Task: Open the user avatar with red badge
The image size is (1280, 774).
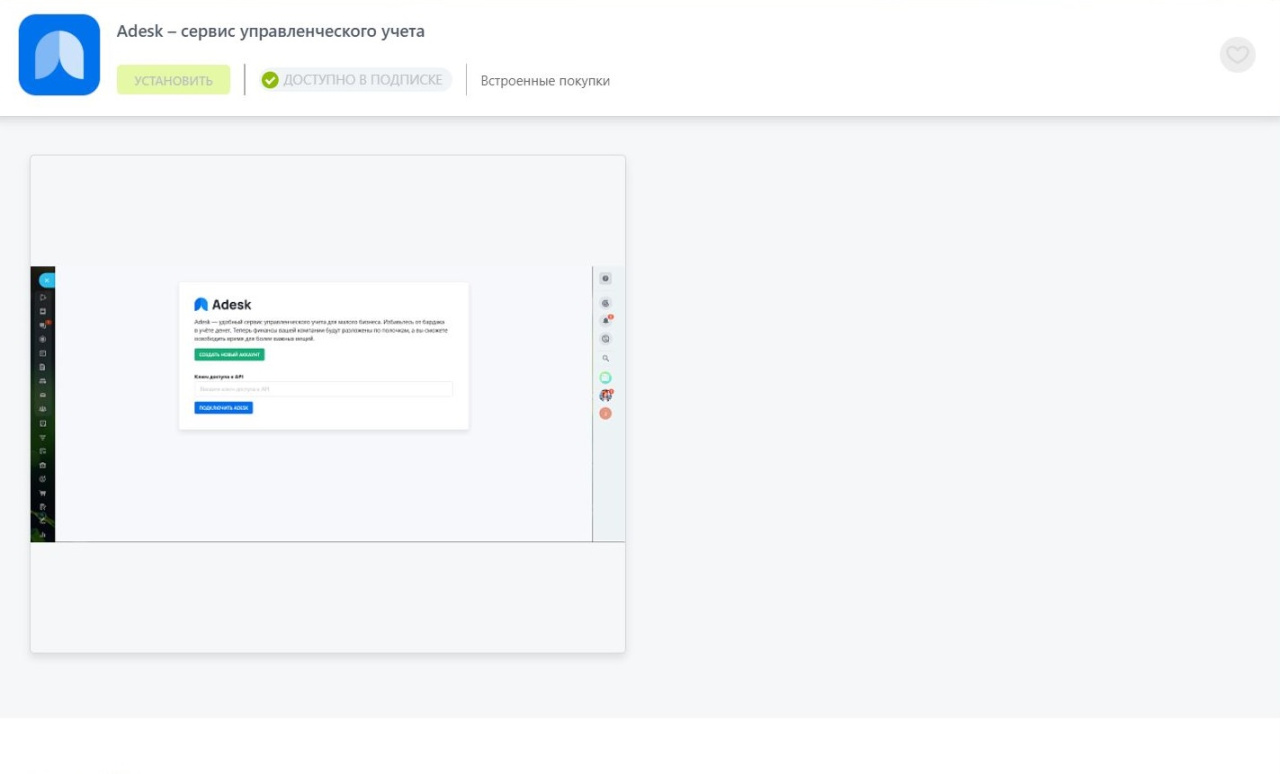Action: point(606,396)
